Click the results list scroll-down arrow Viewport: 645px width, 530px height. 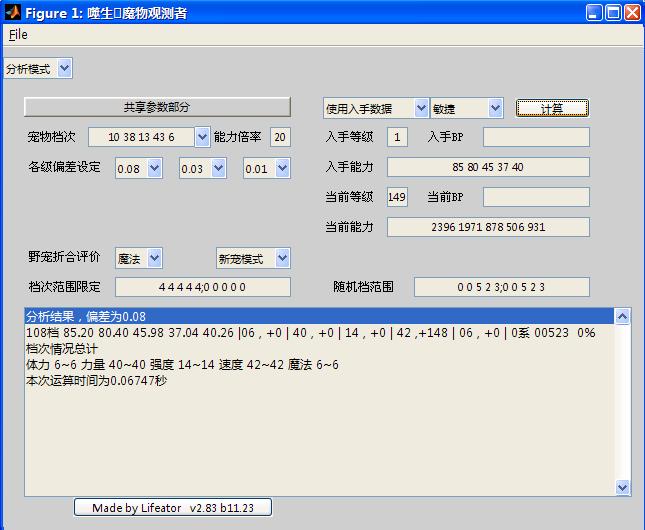point(623,487)
